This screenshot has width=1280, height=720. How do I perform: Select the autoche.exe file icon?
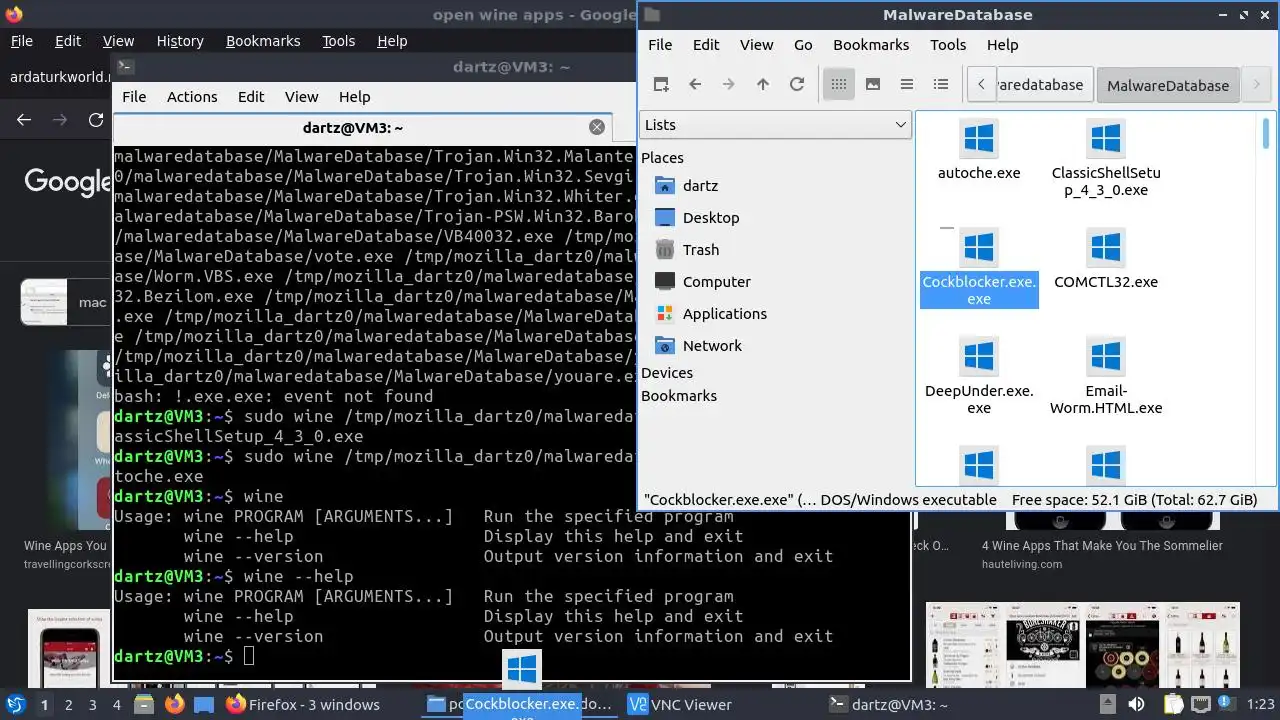(x=979, y=138)
